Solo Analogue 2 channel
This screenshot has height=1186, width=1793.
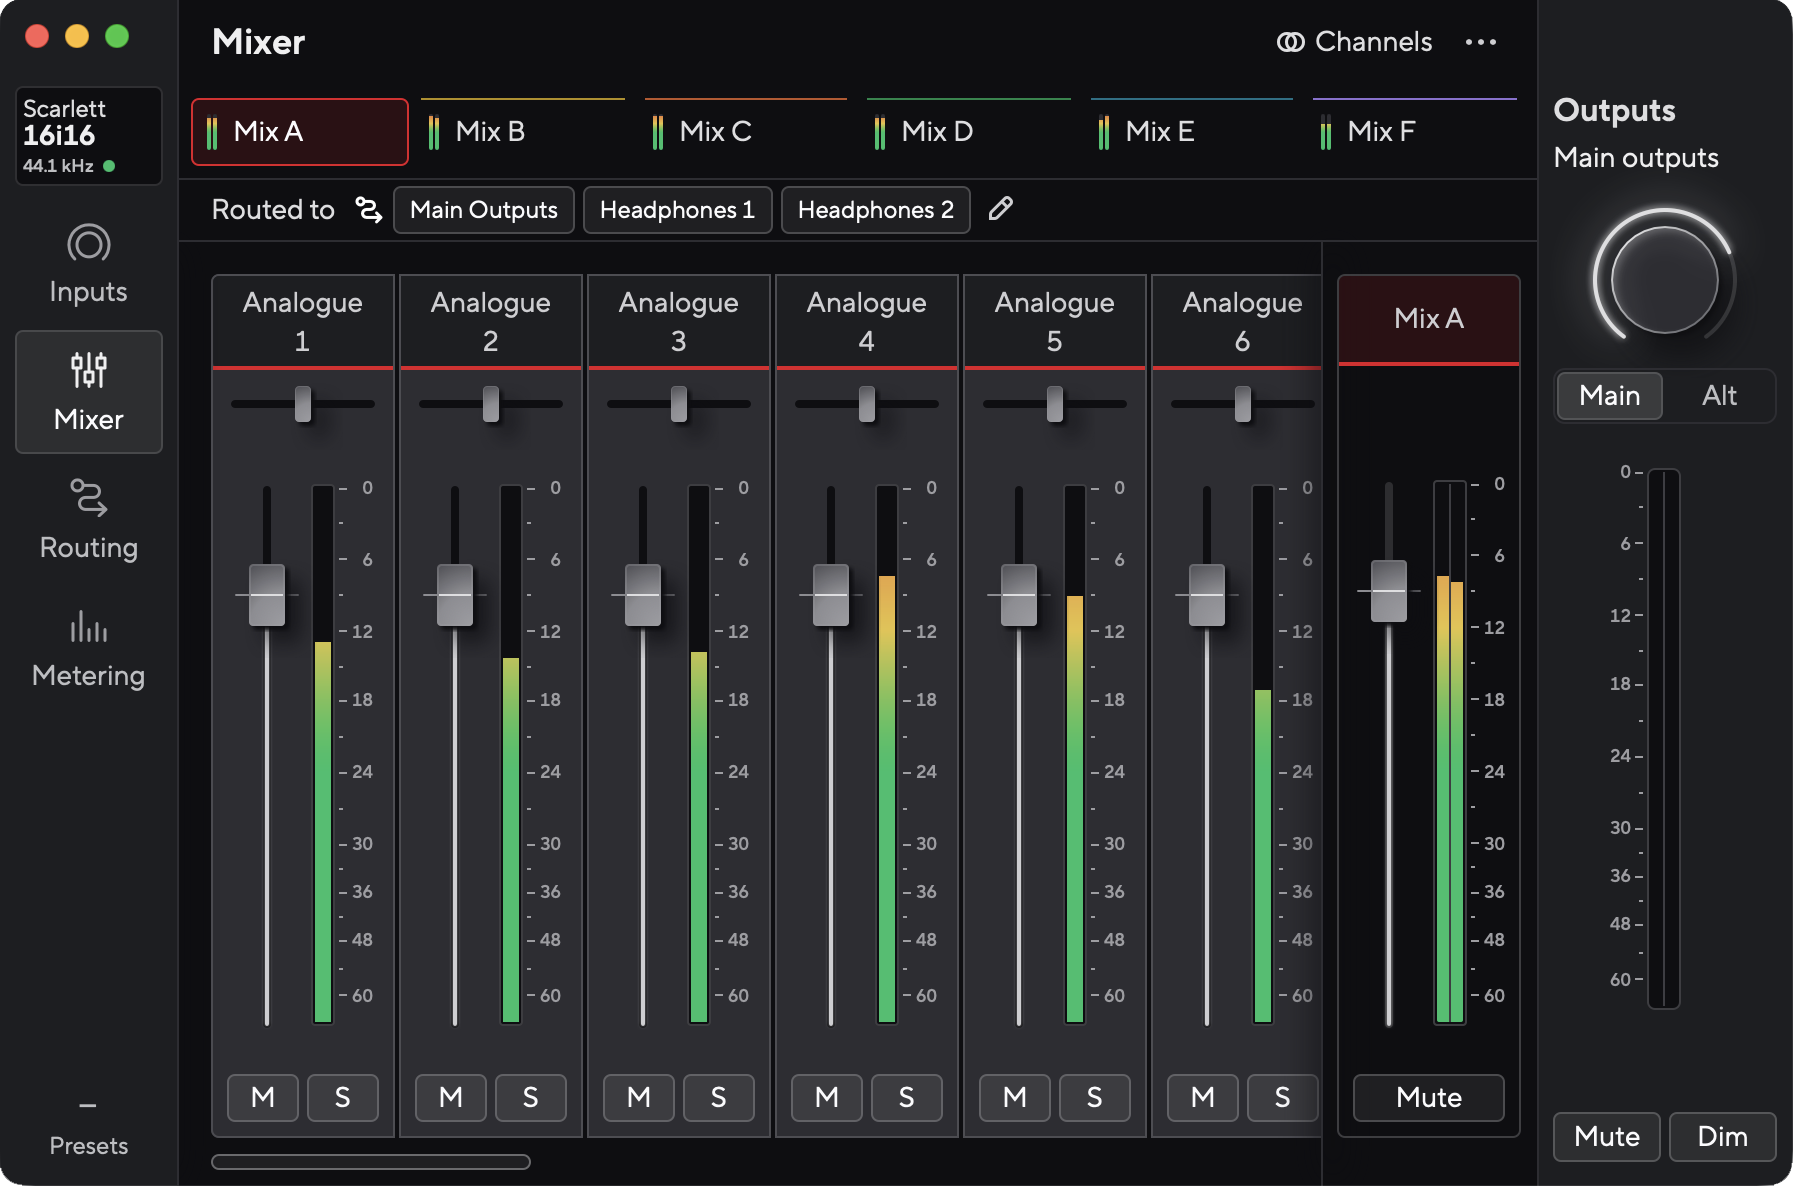tap(531, 1098)
